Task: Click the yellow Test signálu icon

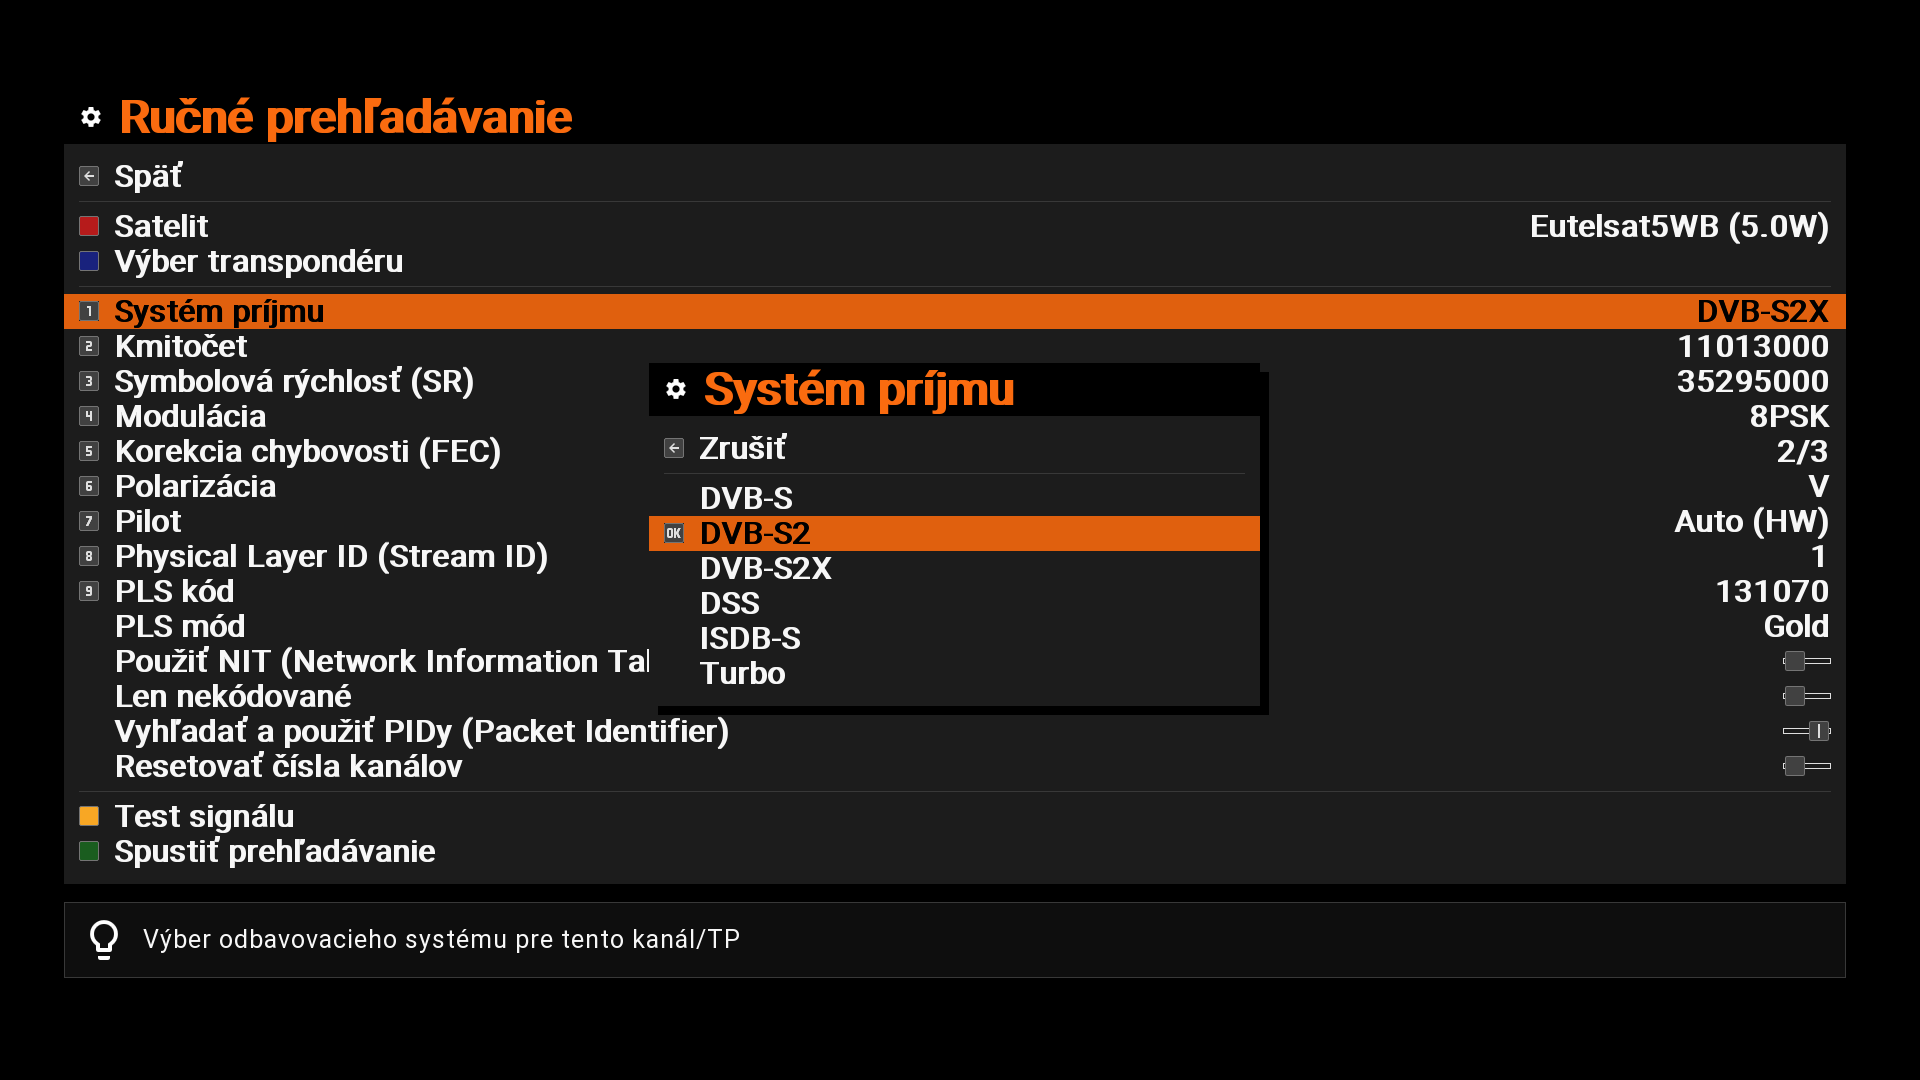Action: 89,817
